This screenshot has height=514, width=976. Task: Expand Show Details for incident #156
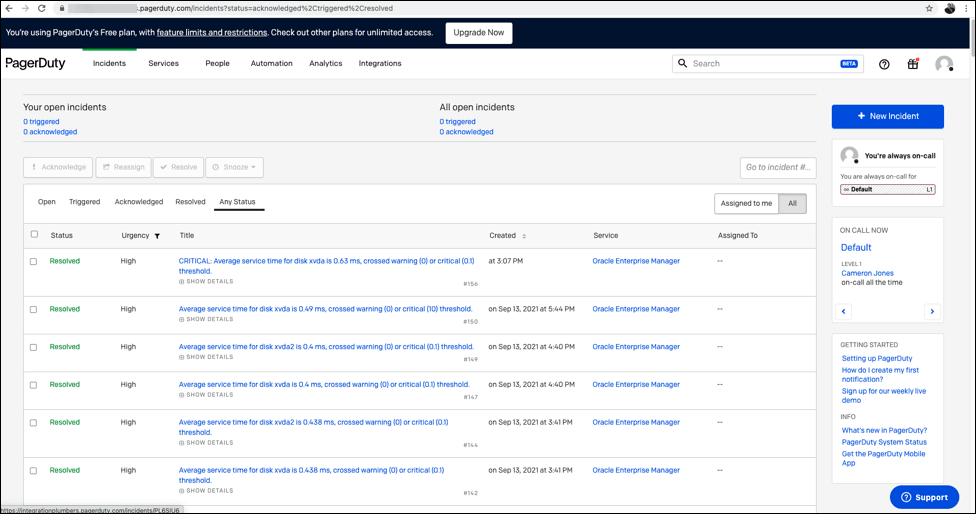[206, 281]
